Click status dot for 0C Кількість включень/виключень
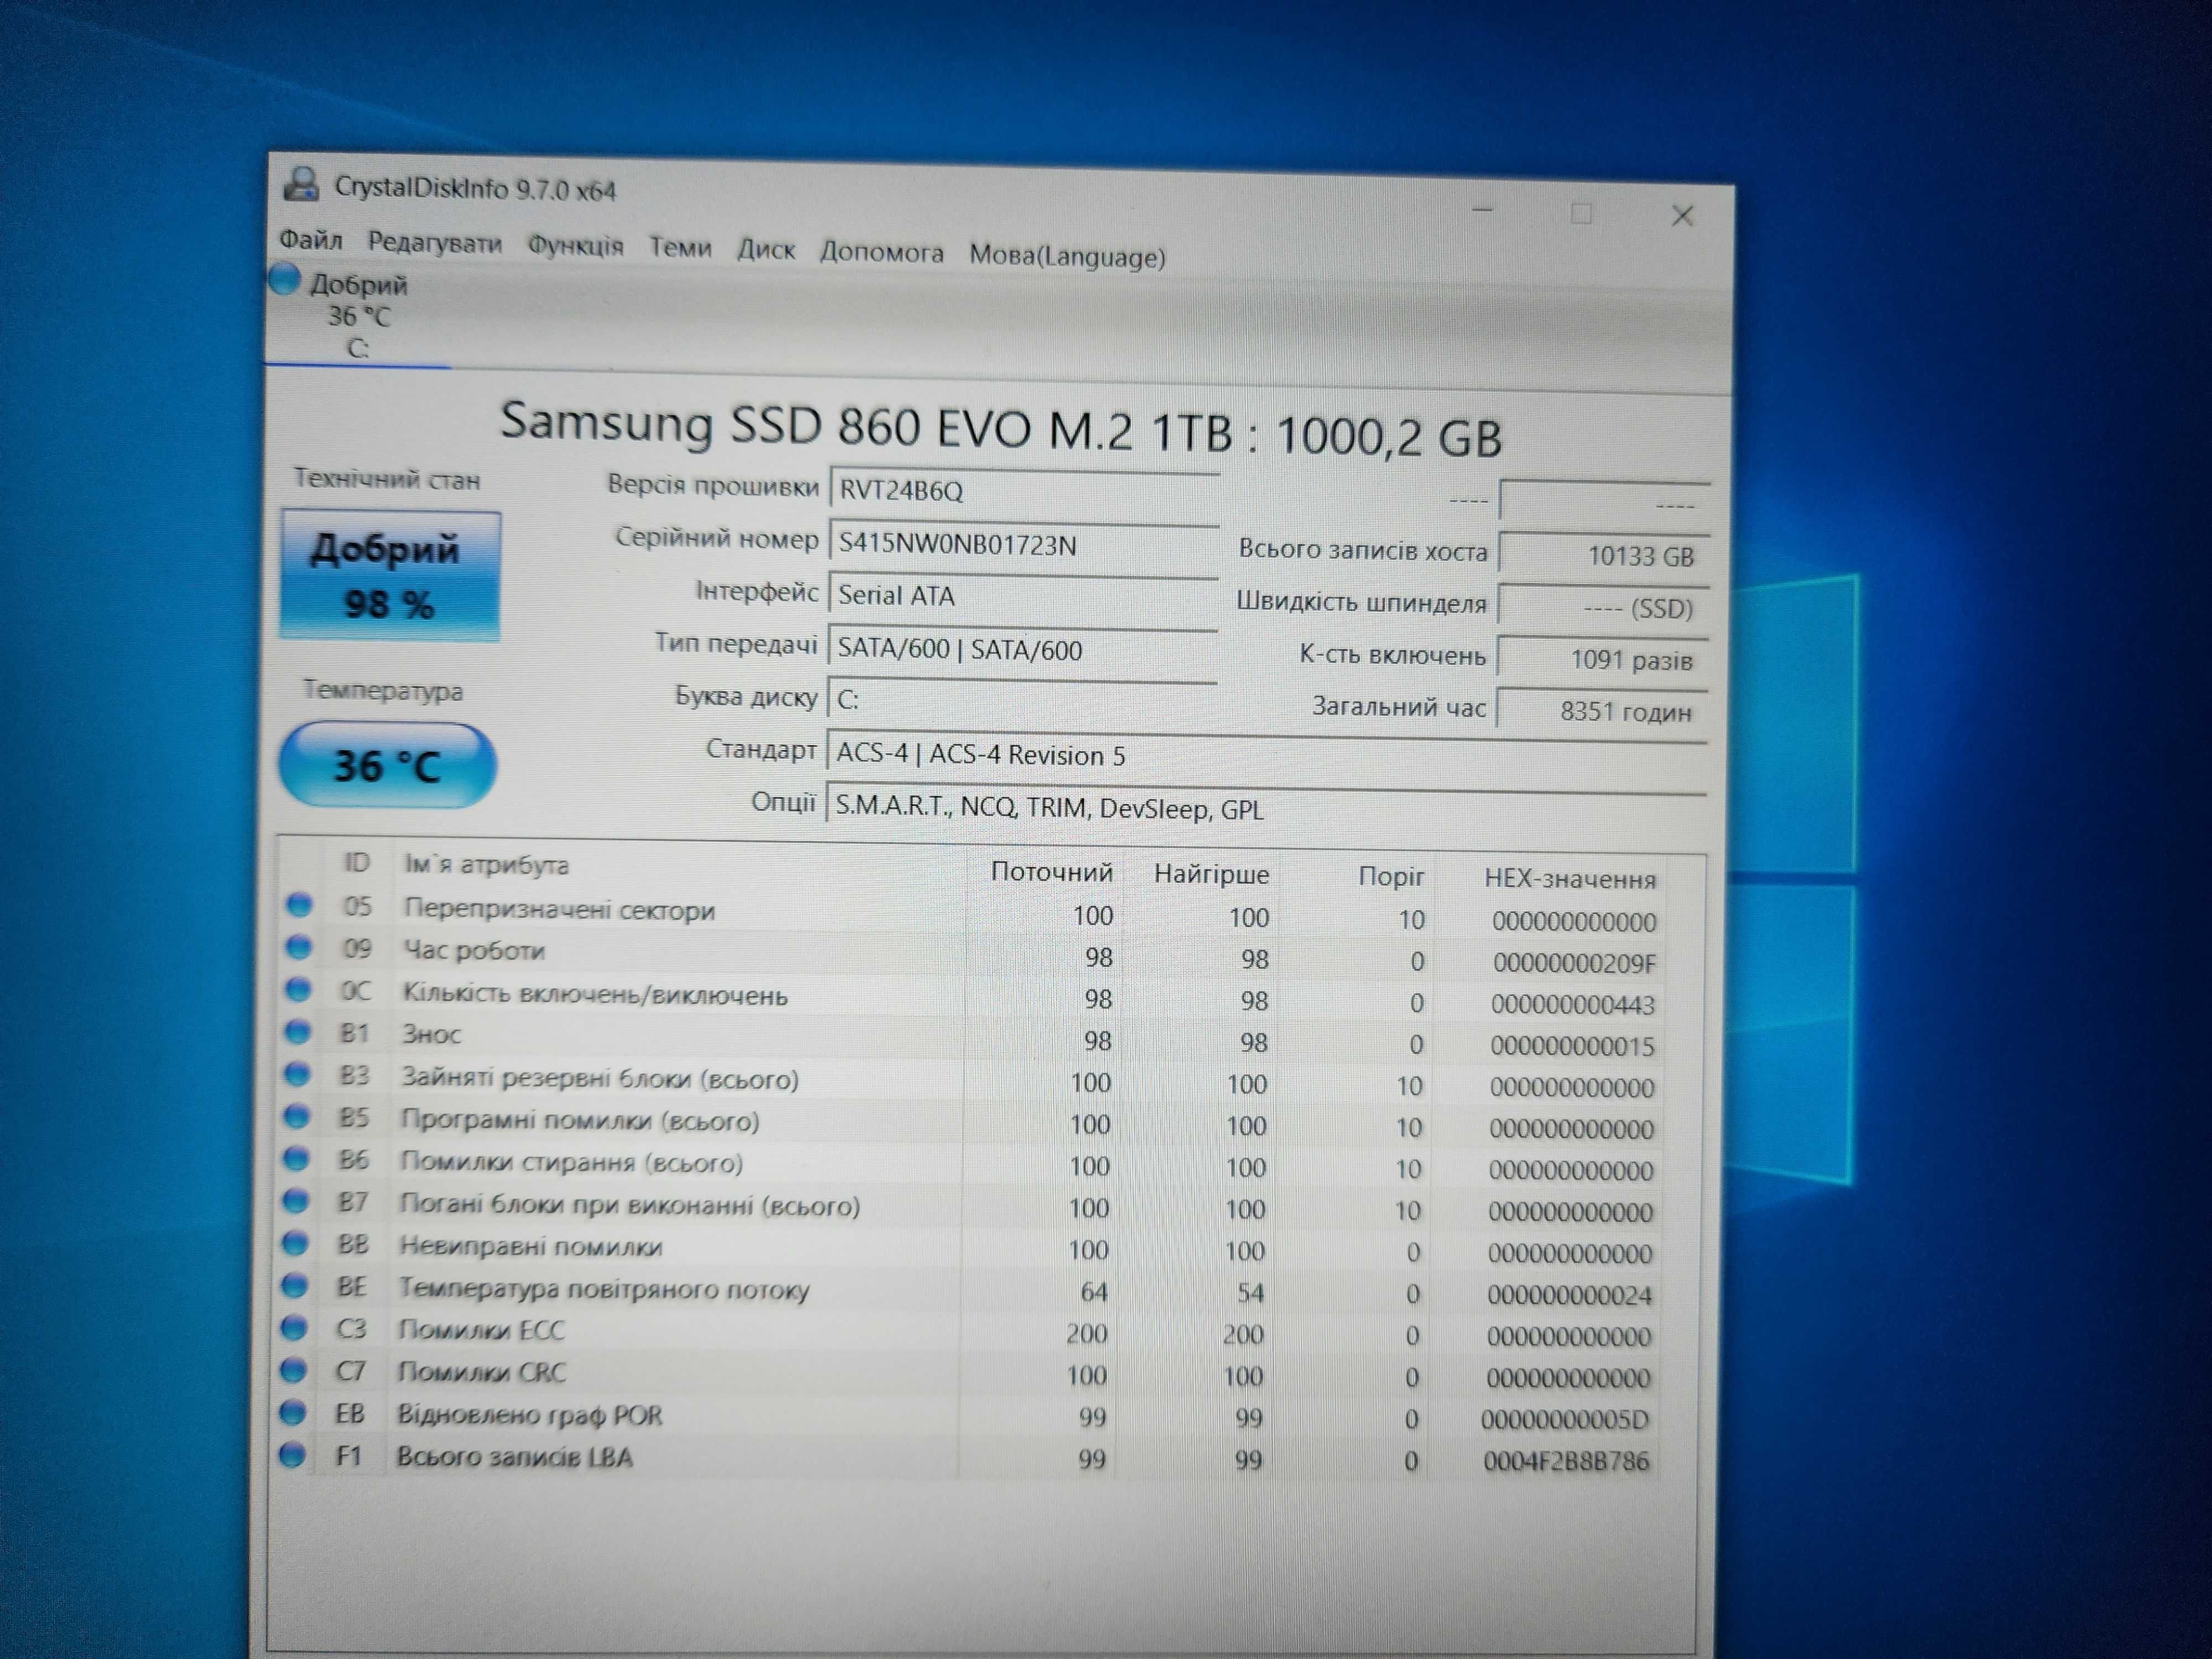Viewport: 2212px width, 1659px height. click(x=298, y=989)
